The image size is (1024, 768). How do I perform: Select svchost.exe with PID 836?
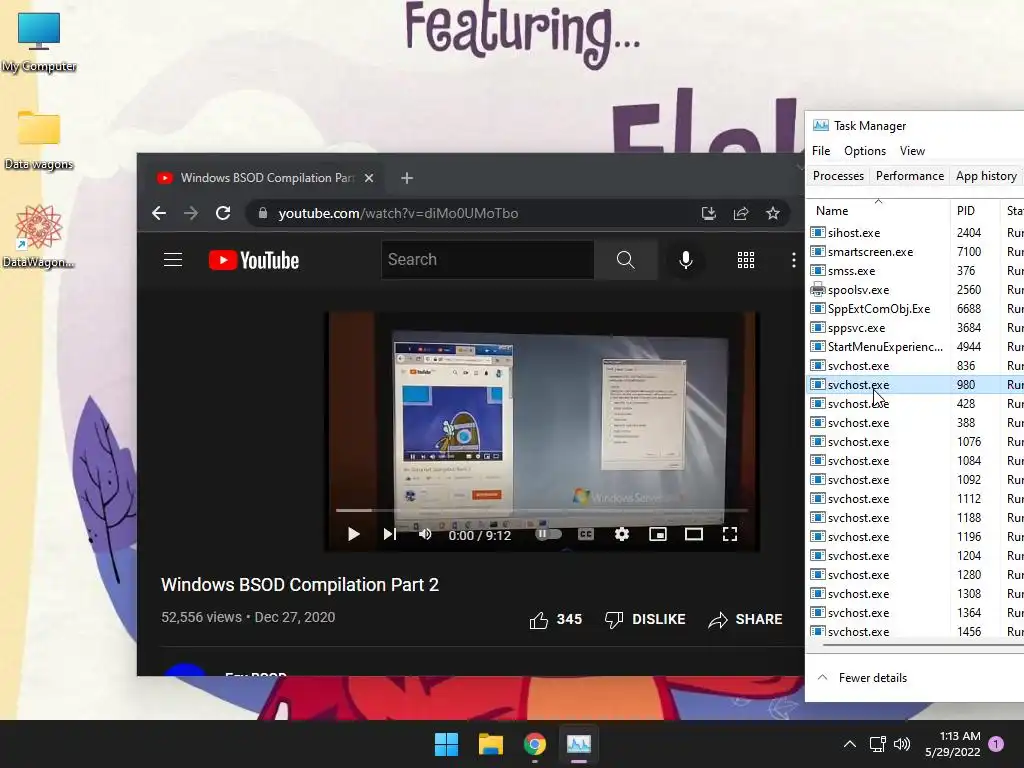pyautogui.click(x=916, y=365)
